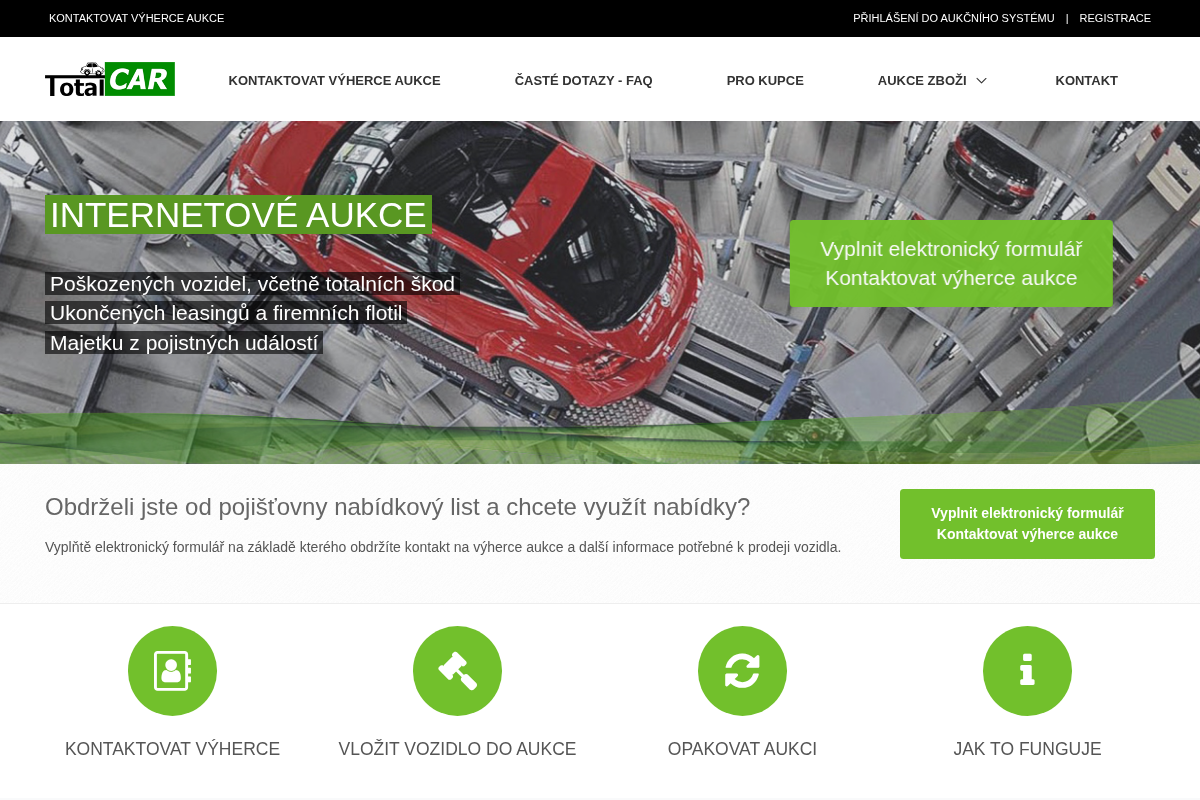The image size is (1200, 800).
Task: Open the Aukce zboží menu item
Action: (922, 81)
